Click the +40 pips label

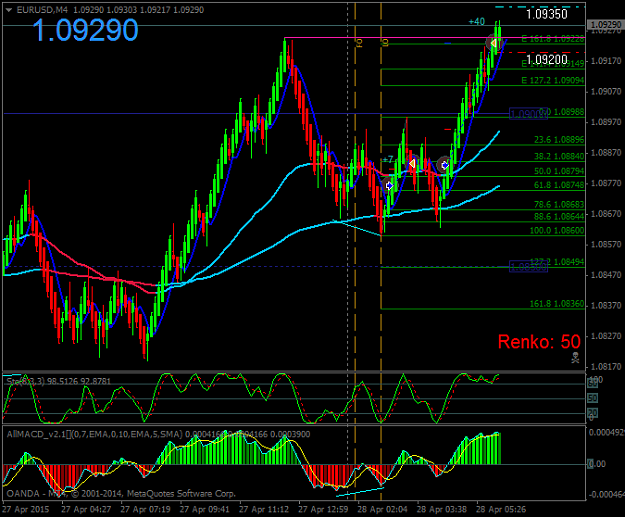[x=476, y=22]
